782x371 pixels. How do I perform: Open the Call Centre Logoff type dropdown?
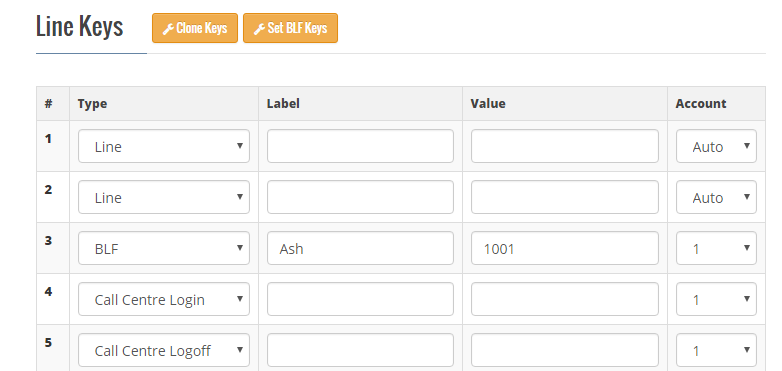tap(164, 350)
